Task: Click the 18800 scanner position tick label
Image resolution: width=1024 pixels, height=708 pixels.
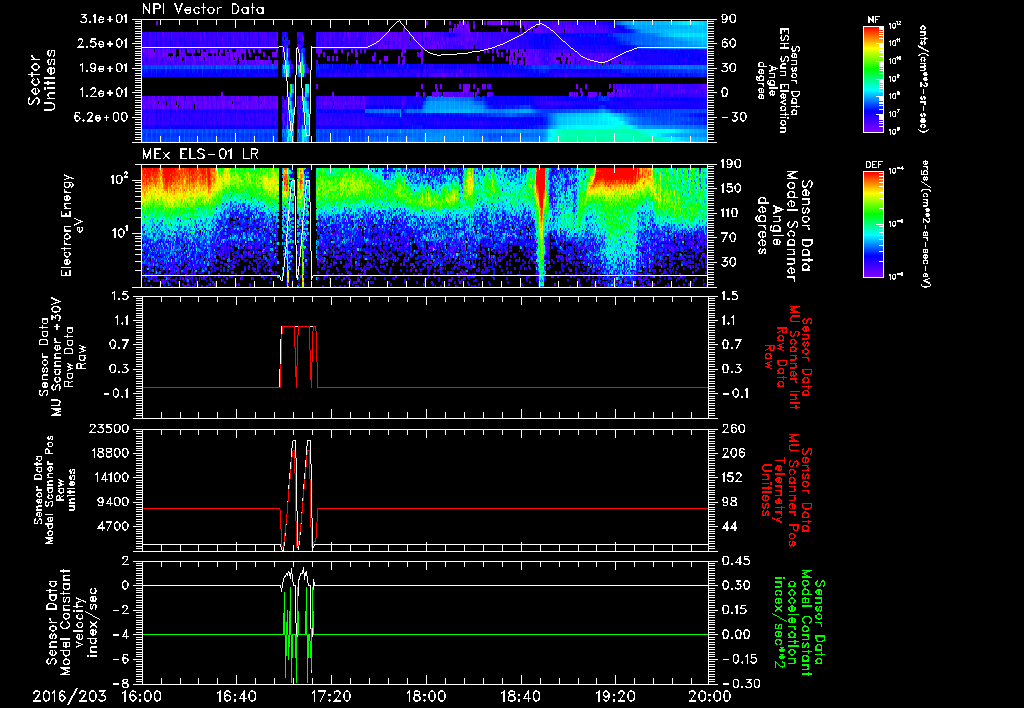Action: pos(108,453)
